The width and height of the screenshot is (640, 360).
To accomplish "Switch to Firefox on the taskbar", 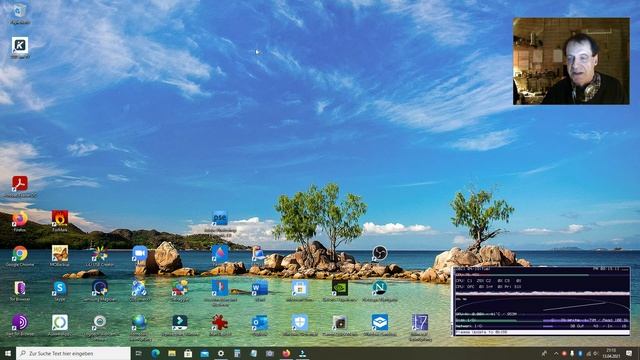I will coord(286,353).
